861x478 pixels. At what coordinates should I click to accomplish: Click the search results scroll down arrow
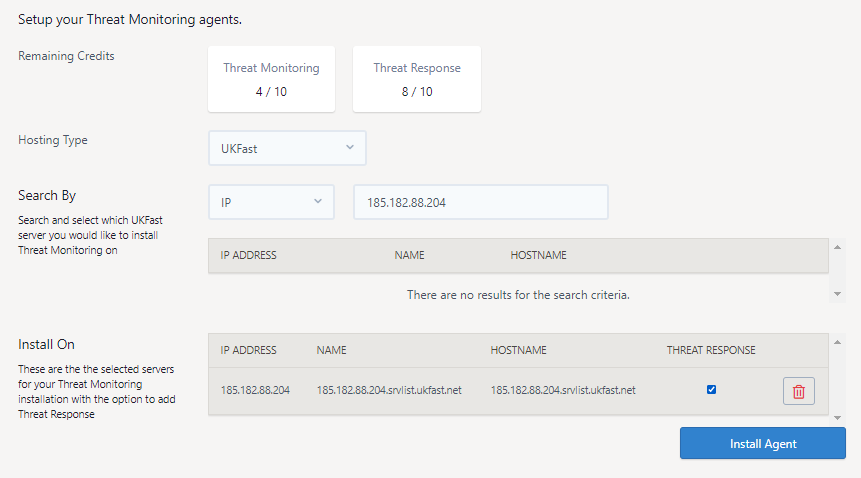point(838,294)
